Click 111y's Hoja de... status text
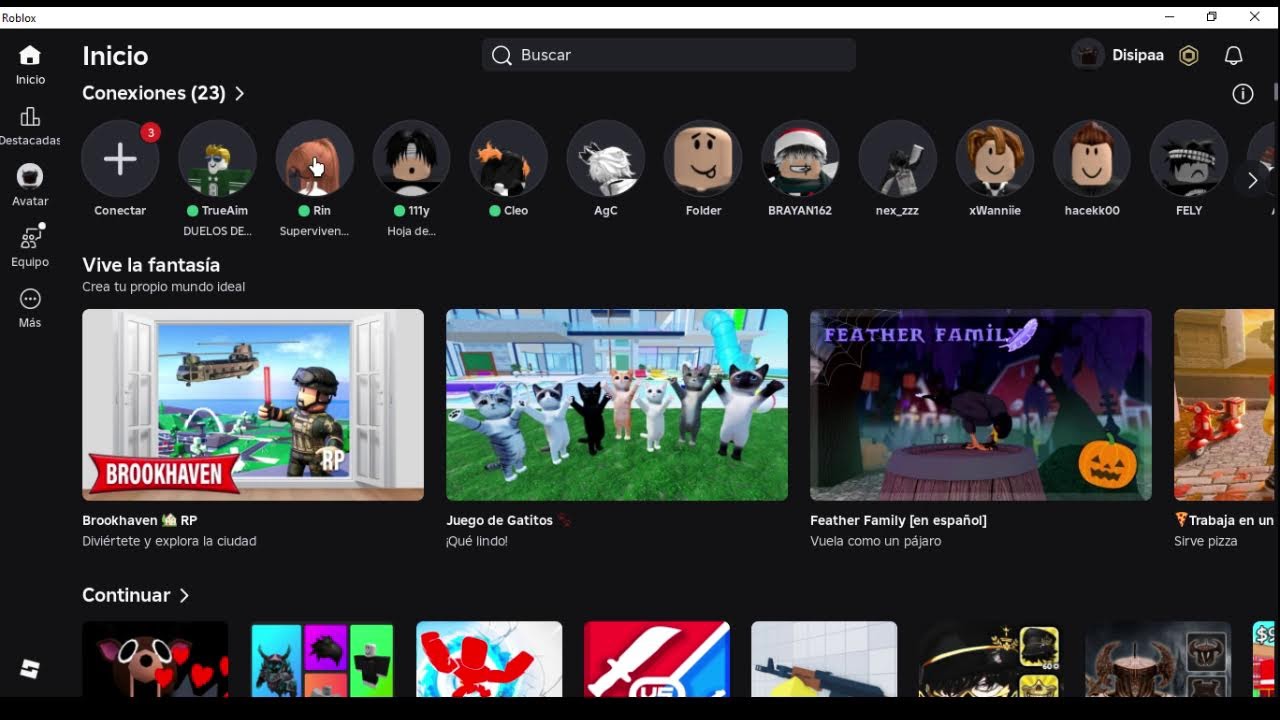1280x720 pixels. [411, 231]
